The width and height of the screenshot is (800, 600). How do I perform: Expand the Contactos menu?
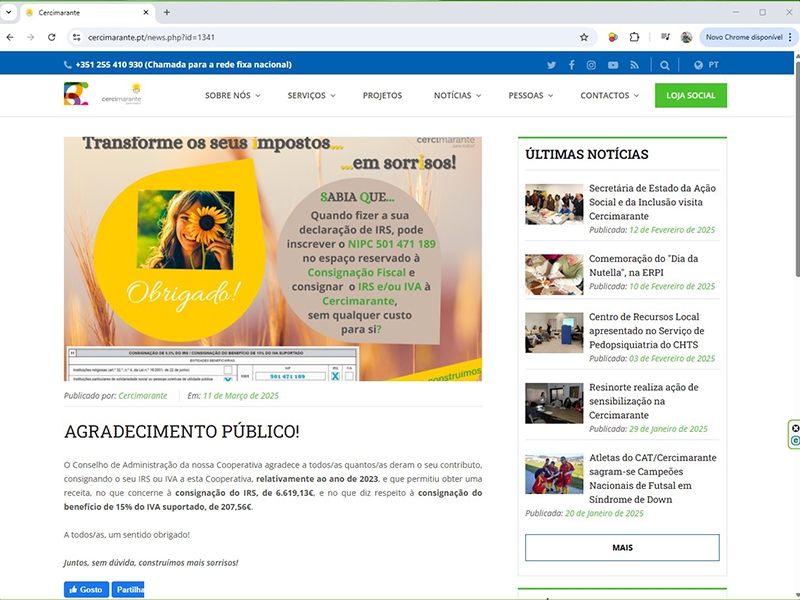[x=609, y=95]
